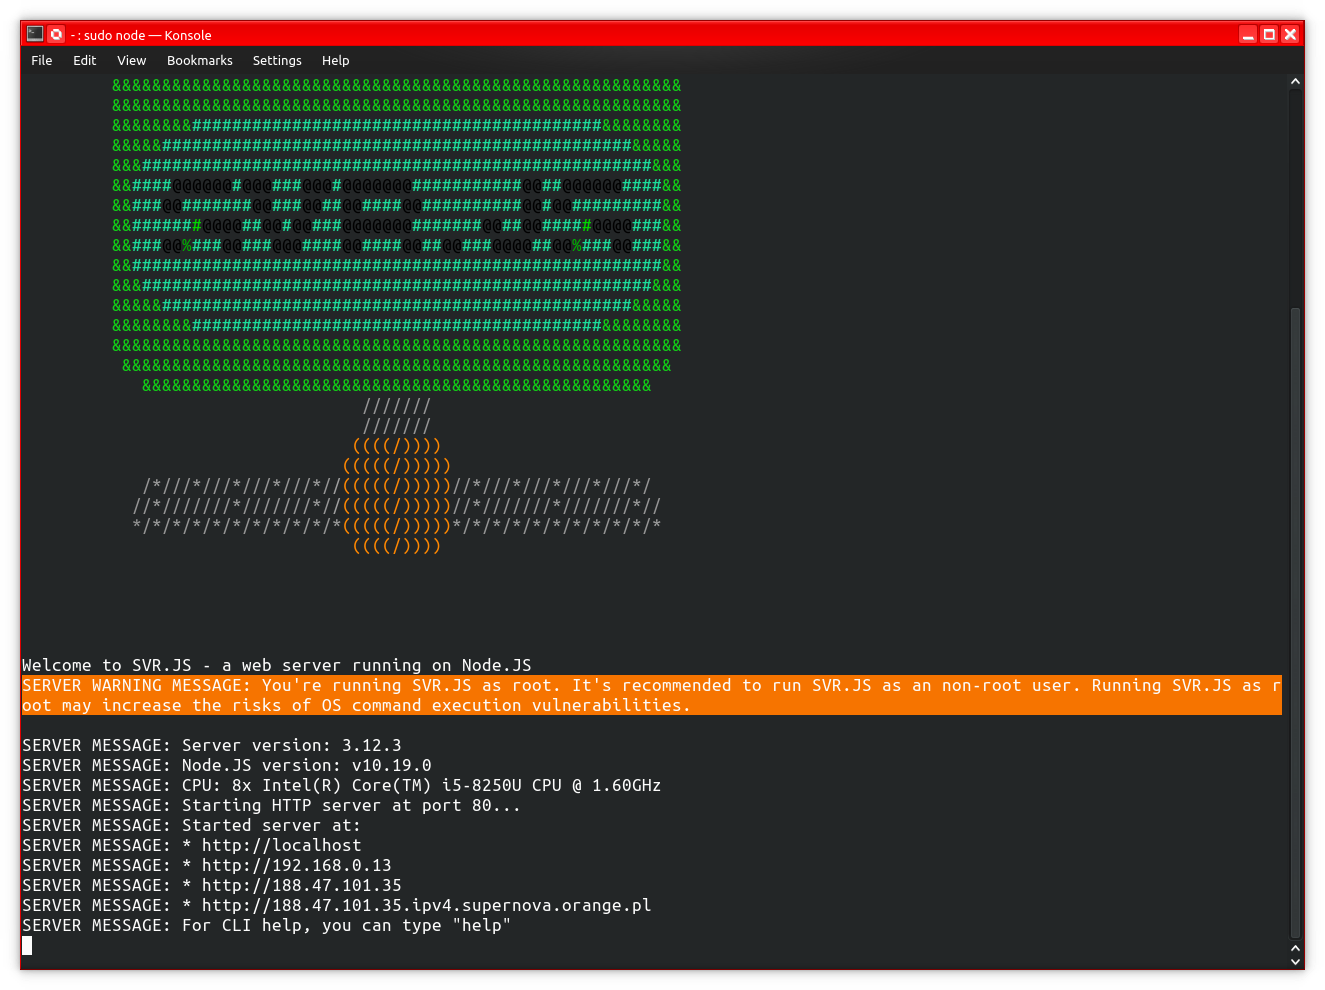Open the Edit menu
Viewport: 1325px width, 990px height.
(85, 61)
